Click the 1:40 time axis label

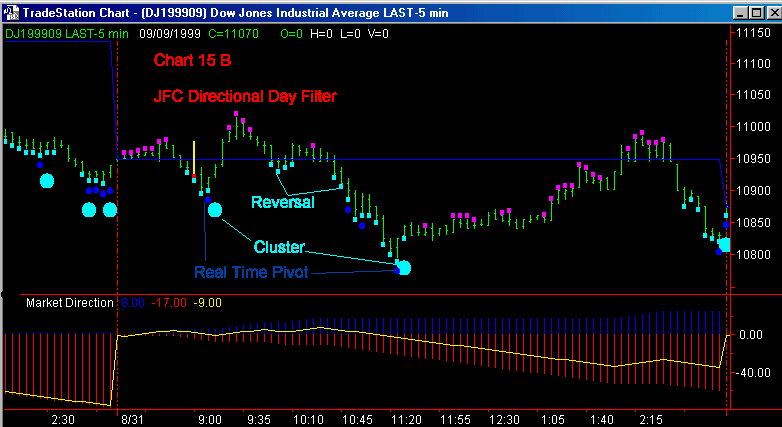tap(601, 420)
